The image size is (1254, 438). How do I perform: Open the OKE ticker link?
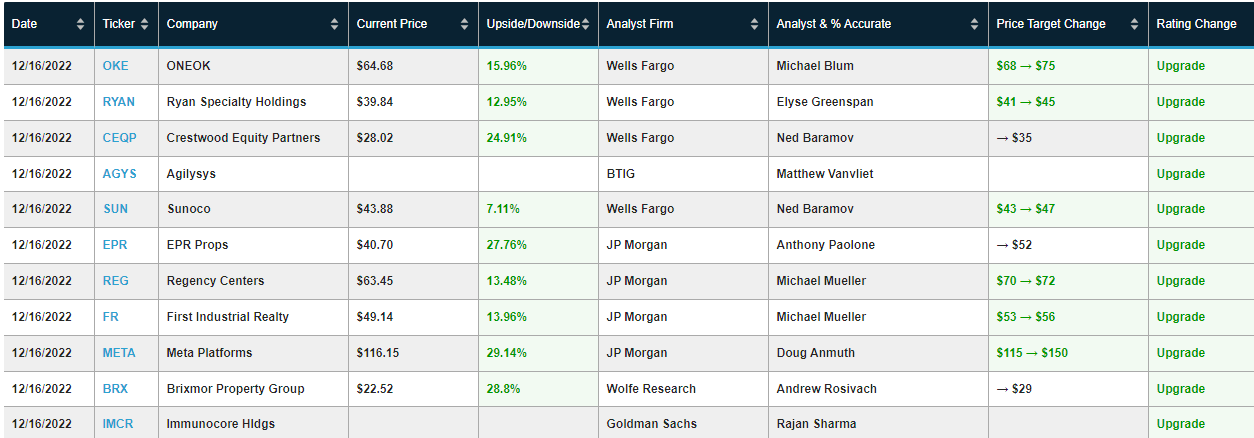(116, 66)
